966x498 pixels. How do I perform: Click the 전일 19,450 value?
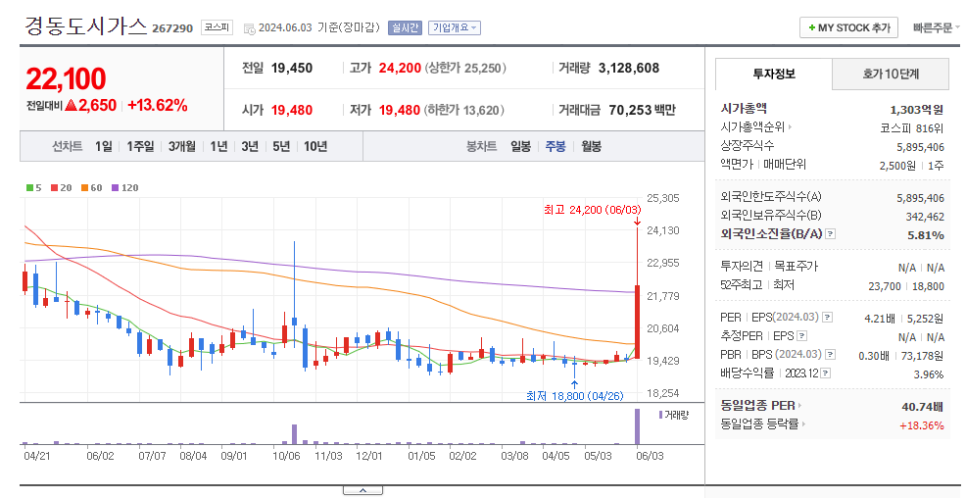[292, 68]
